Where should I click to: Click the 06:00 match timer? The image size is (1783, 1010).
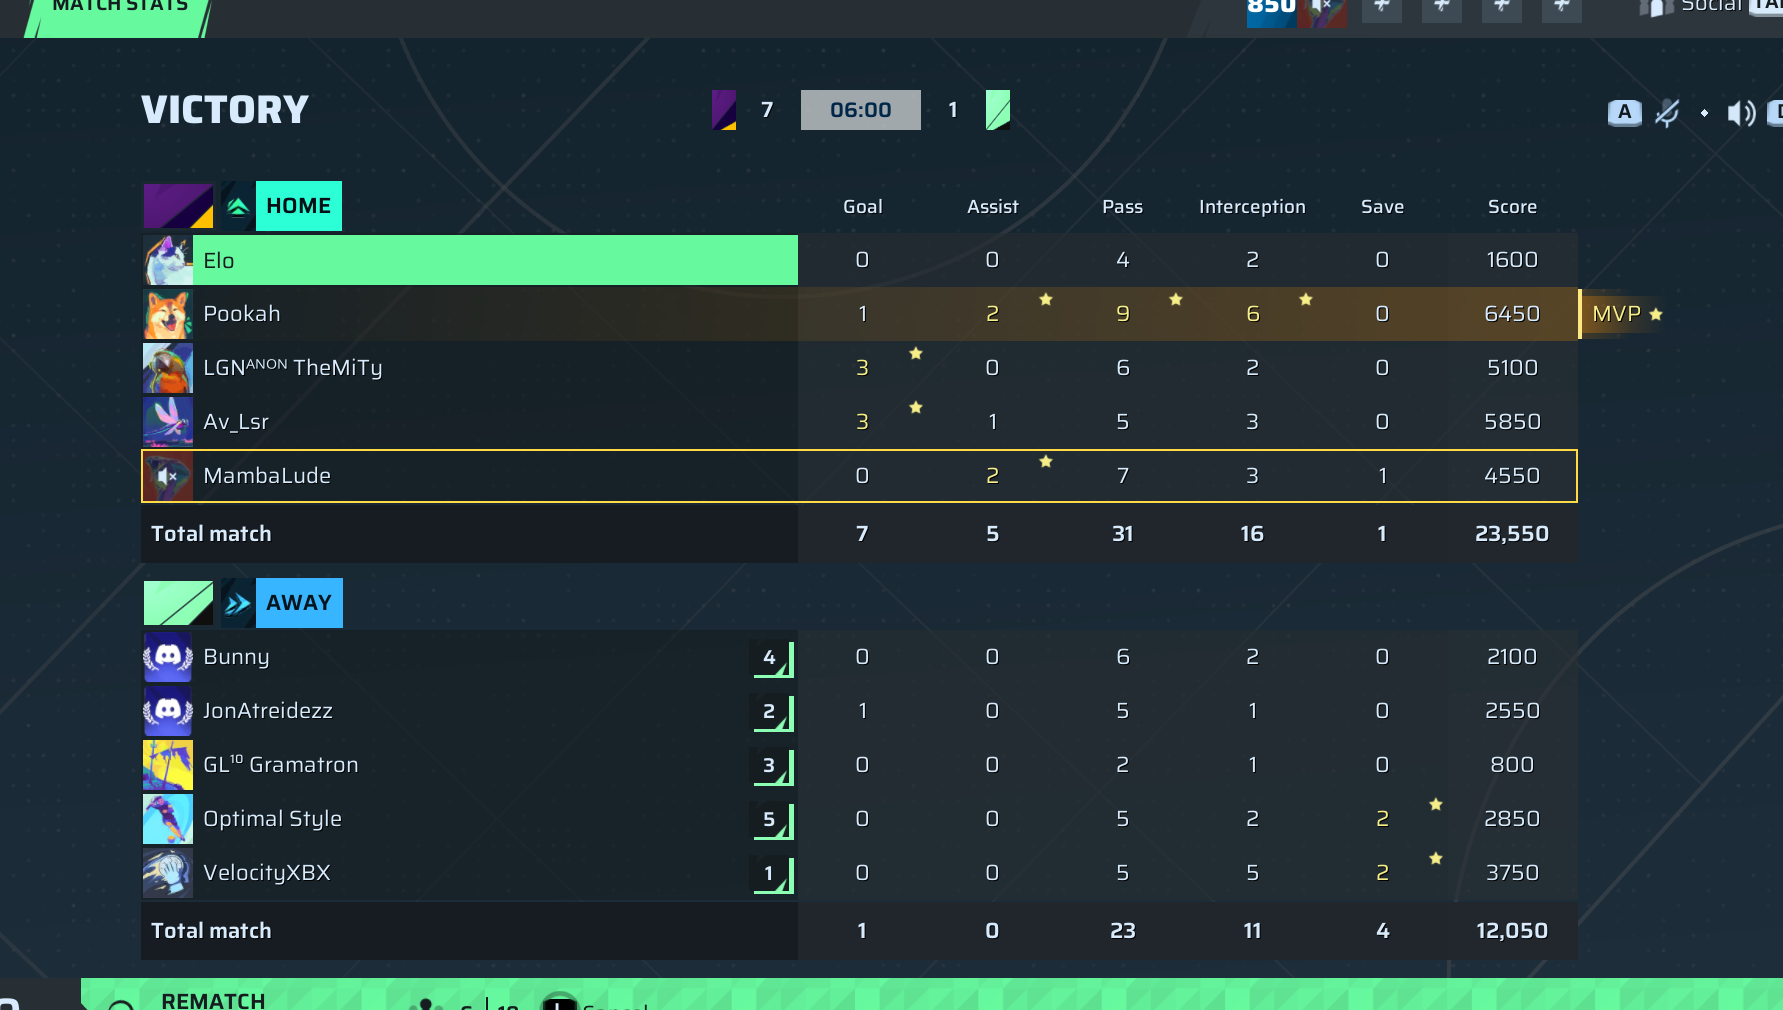pos(861,110)
